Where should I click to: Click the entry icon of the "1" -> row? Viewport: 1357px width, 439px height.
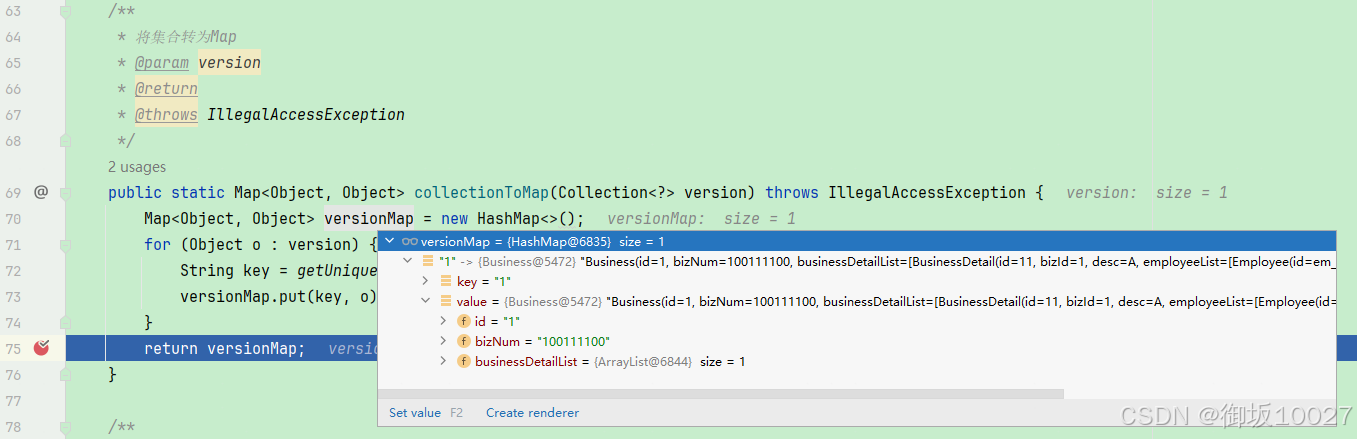428,261
